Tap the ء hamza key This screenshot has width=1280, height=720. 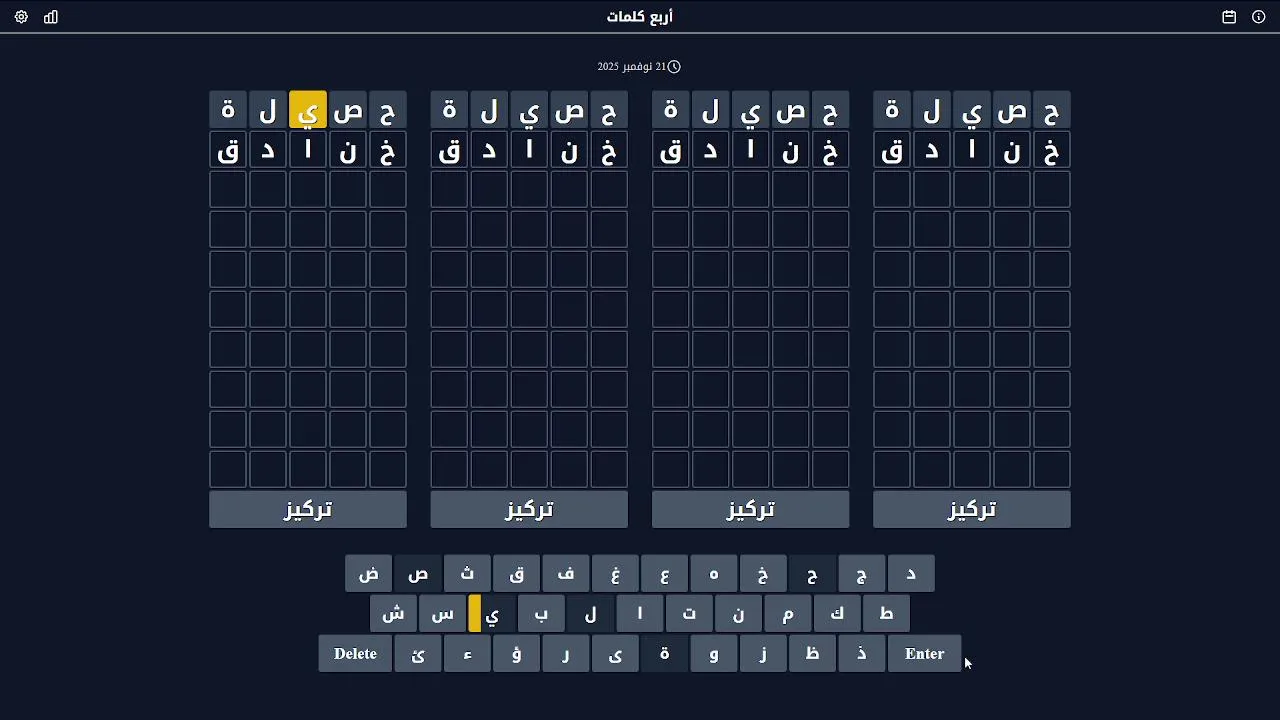click(467, 654)
